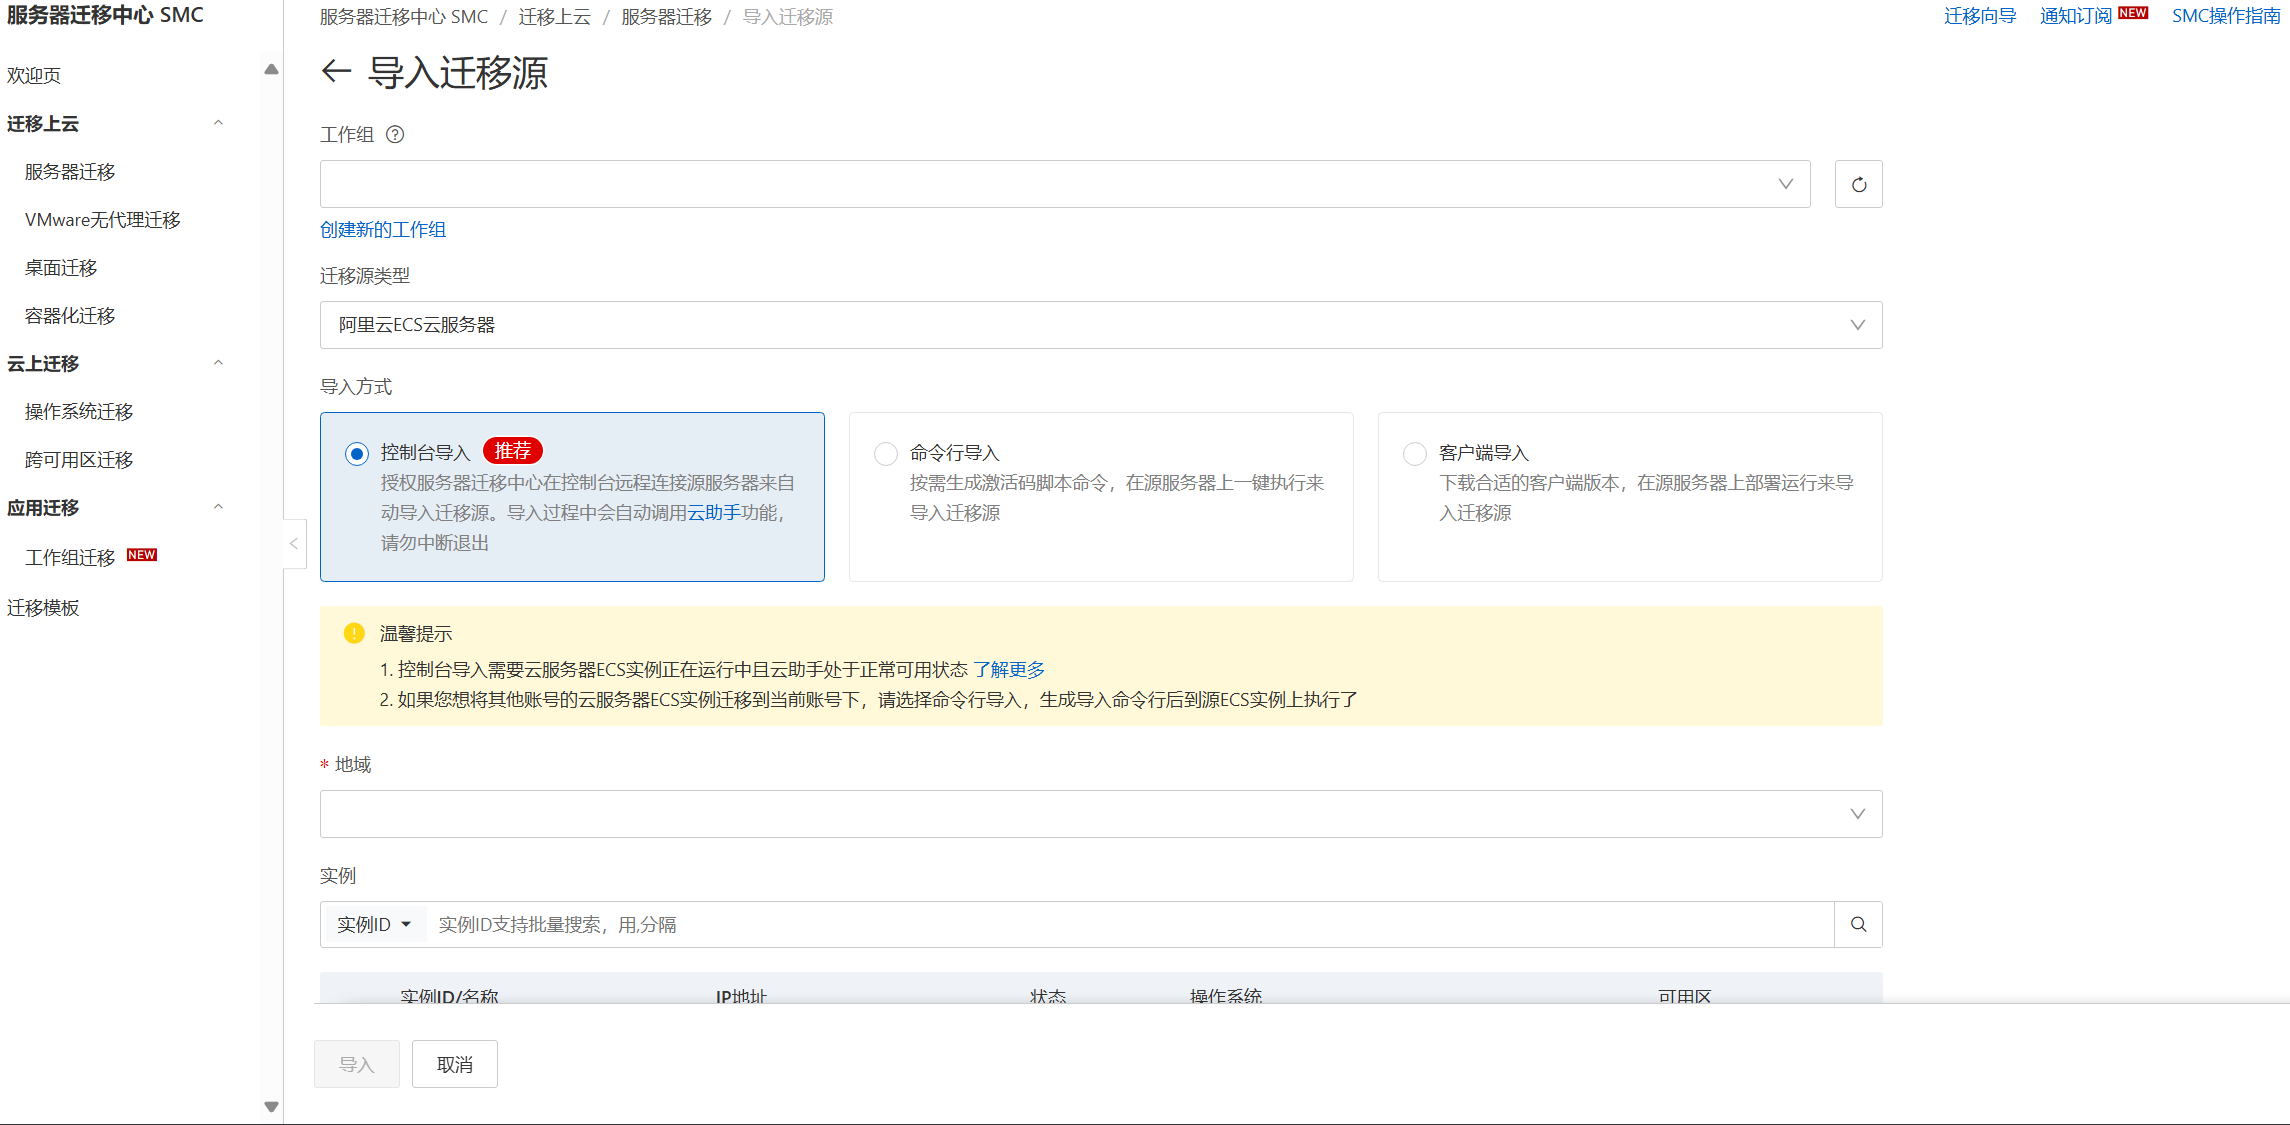Click the yellow 温馨提示 warning icon
Viewport: 2290px width, 1125px height.
(x=354, y=633)
